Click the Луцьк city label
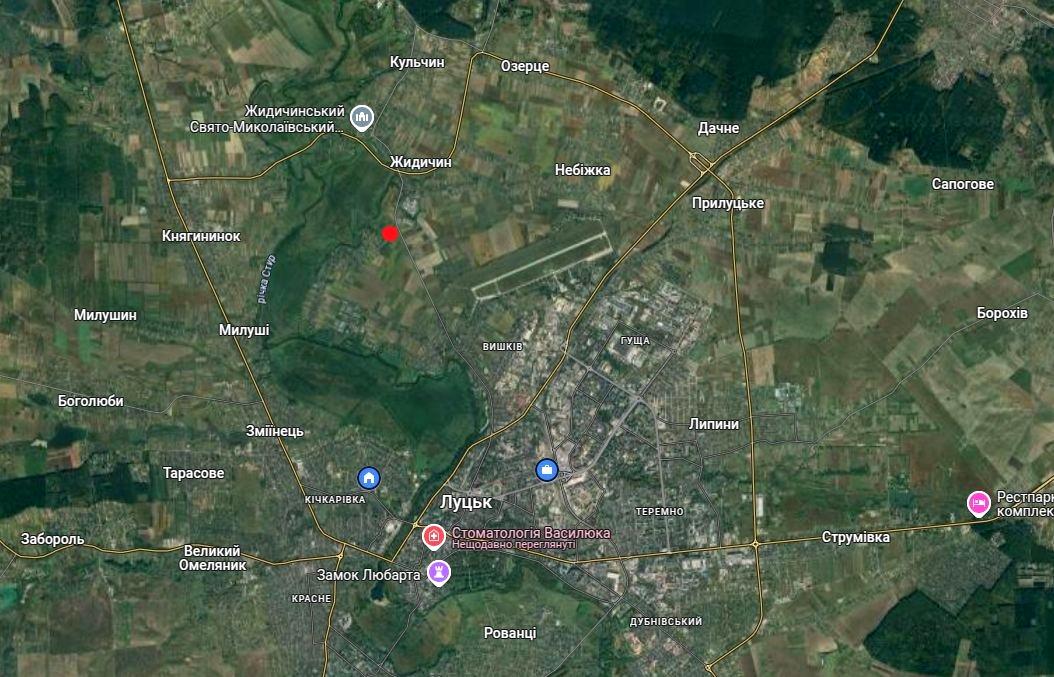Image resolution: width=1054 pixels, height=677 pixels. (466, 502)
